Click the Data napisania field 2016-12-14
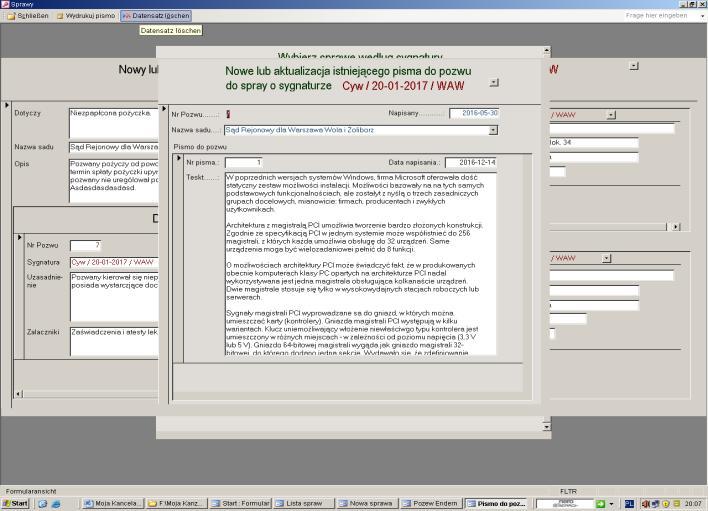Viewport: 708px width, 511px height. point(471,162)
